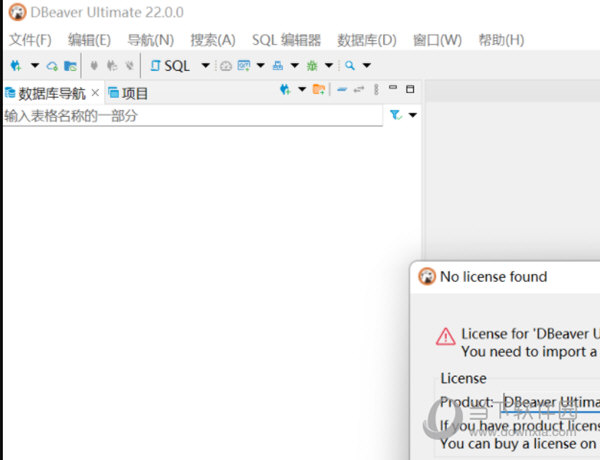Click the grayed-out Connect plug icon
600x460 pixels.
click(x=94, y=66)
